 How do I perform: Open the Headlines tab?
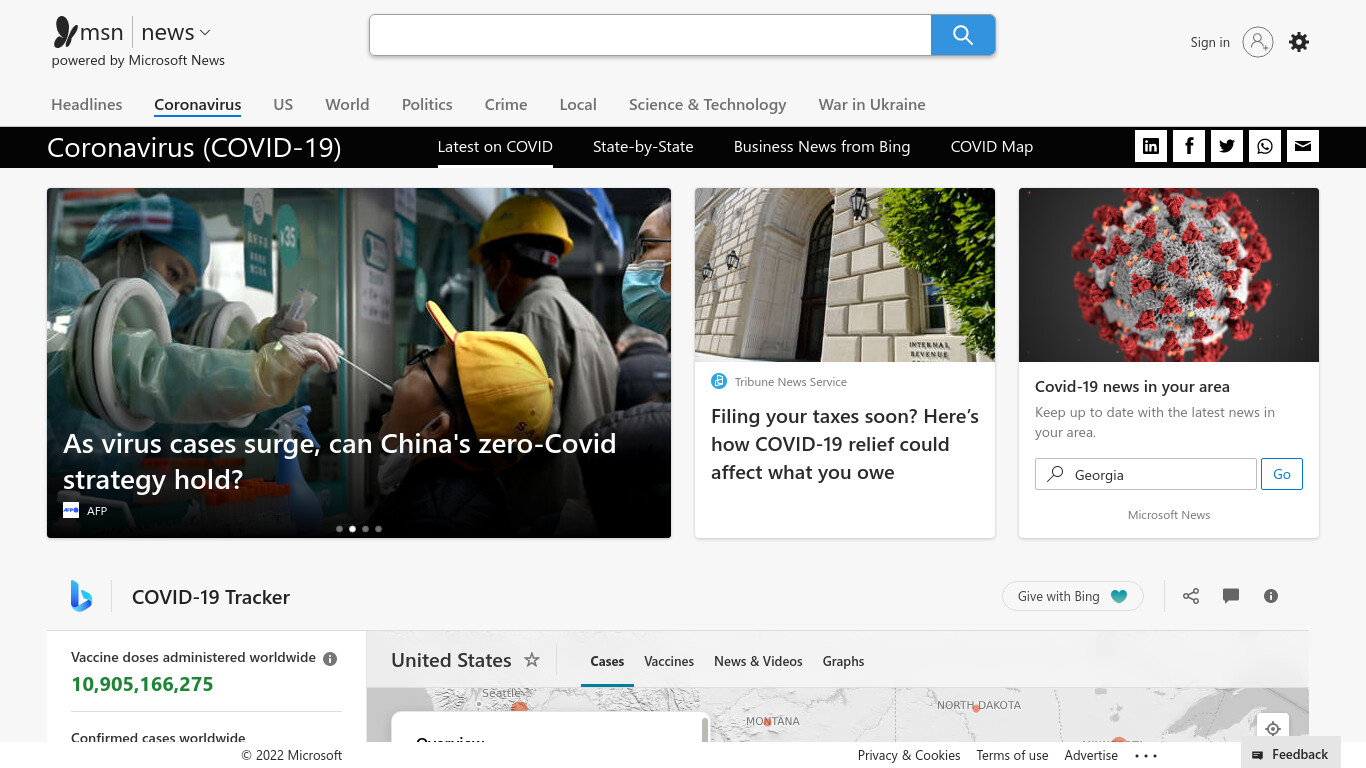87,104
